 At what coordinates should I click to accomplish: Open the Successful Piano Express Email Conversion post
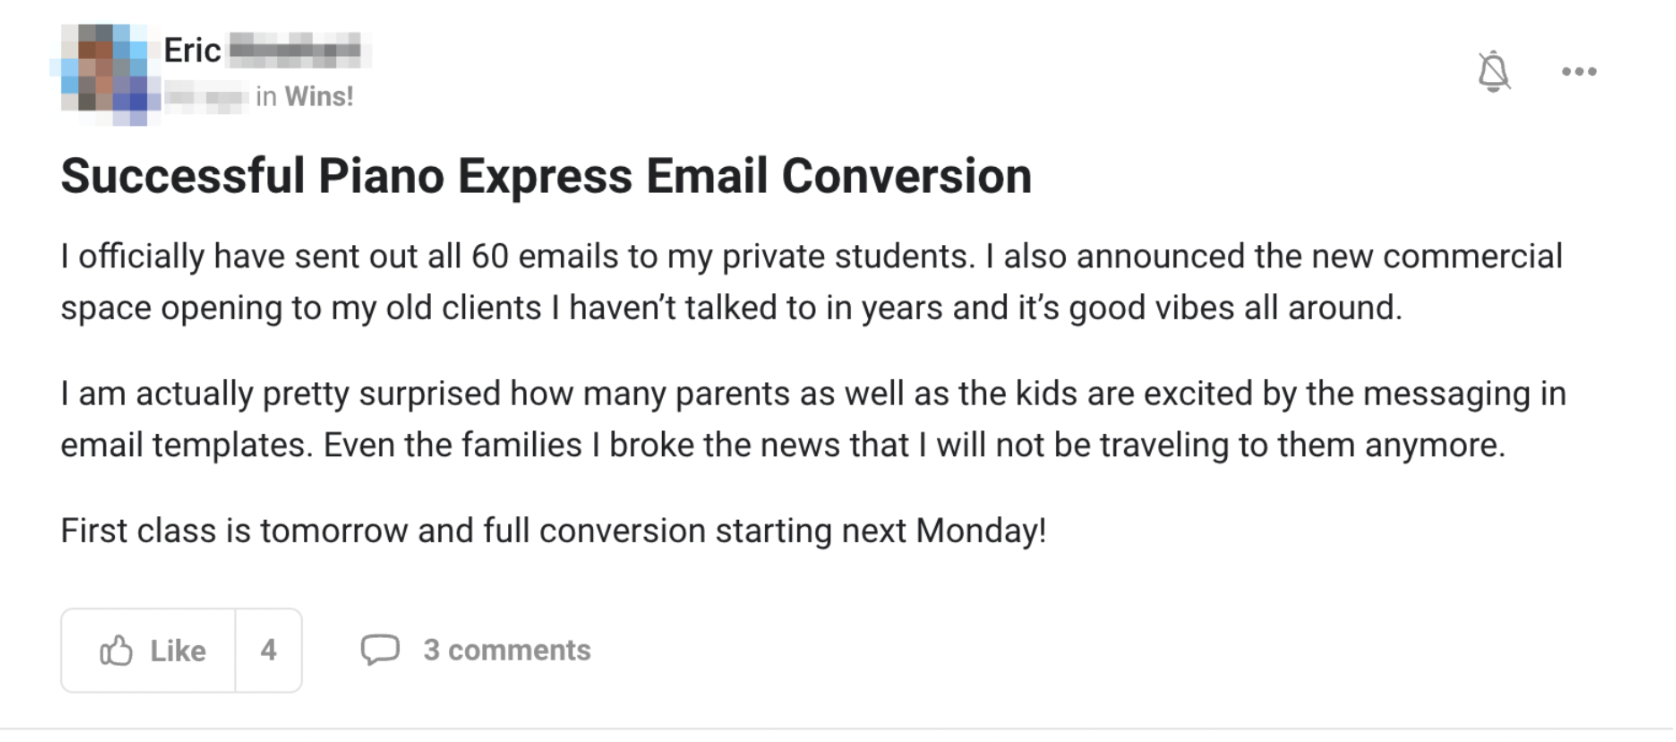pos(546,176)
